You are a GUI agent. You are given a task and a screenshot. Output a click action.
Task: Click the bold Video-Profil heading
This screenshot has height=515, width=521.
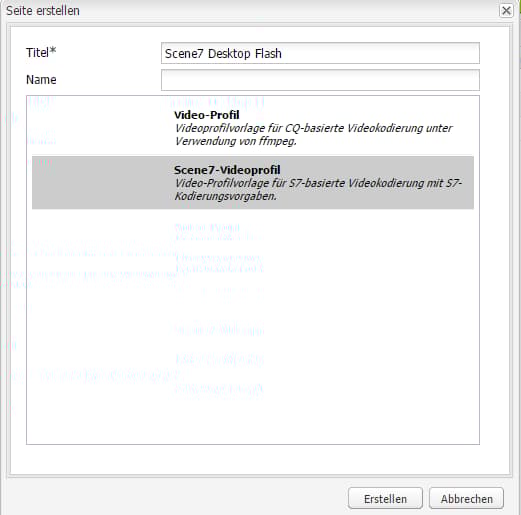coord(207,115)
